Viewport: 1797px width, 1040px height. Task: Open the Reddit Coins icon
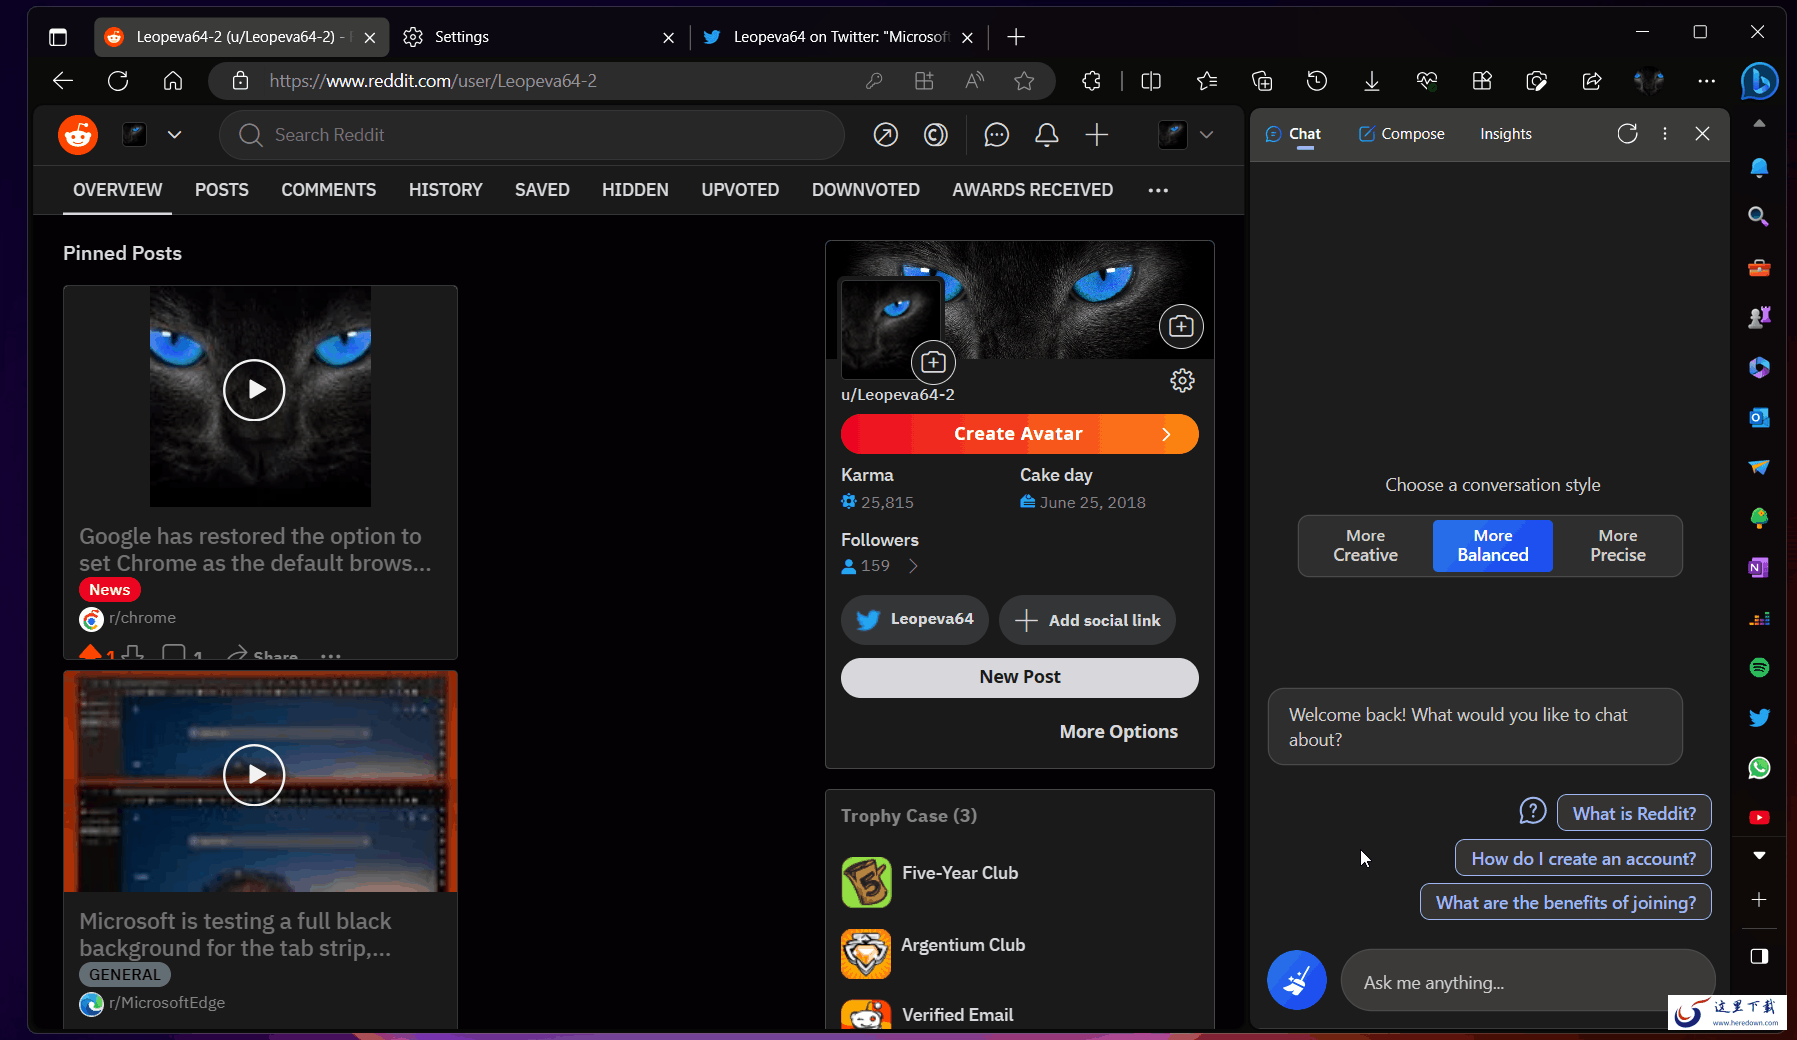936,135
